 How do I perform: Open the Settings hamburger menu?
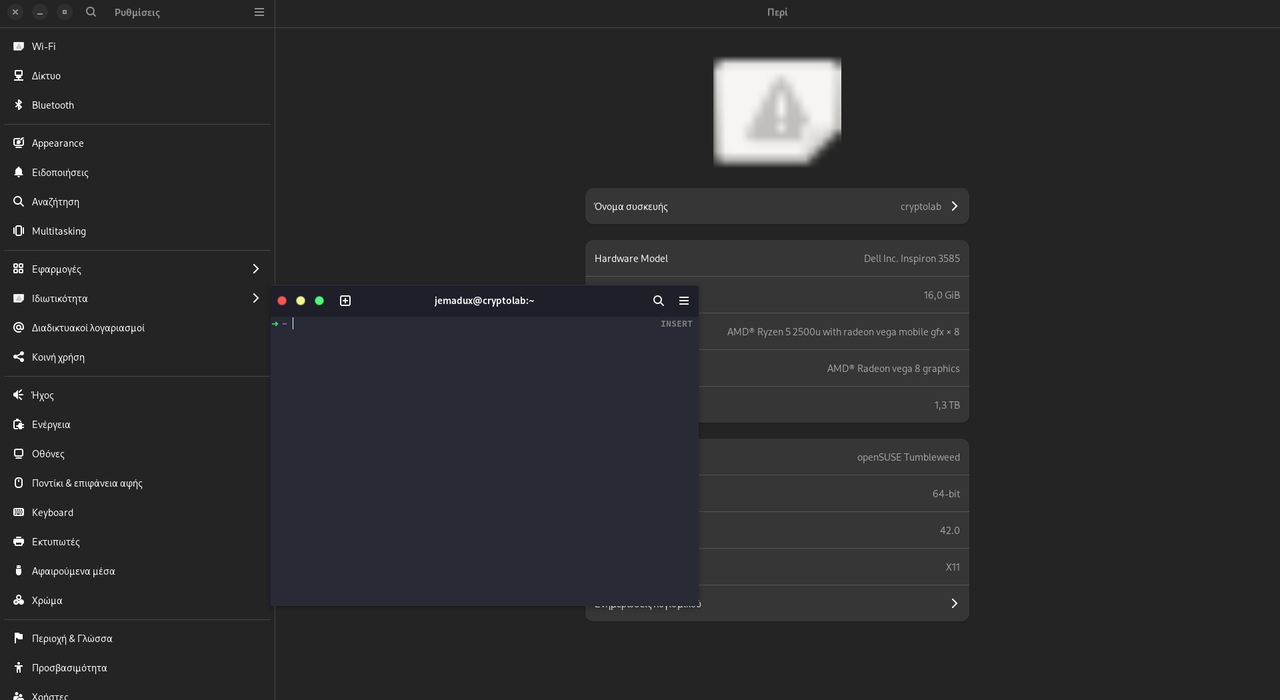pyautogui.click(x=259, y=12)
